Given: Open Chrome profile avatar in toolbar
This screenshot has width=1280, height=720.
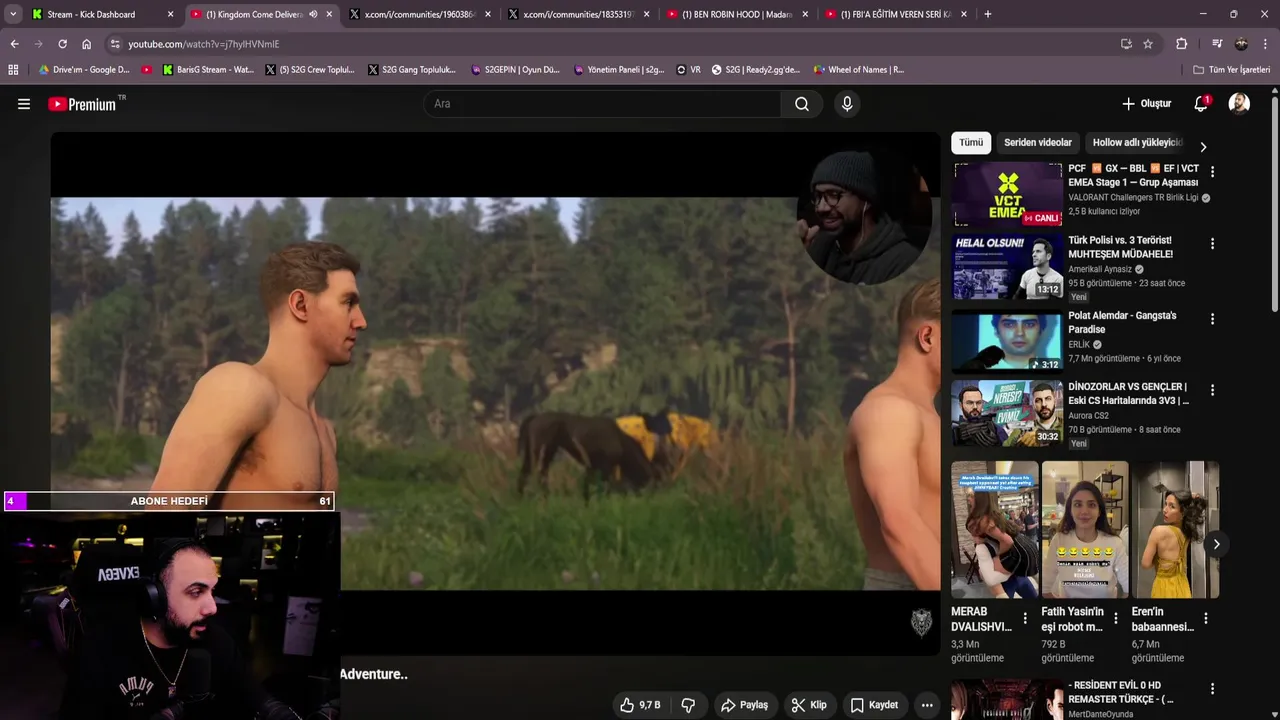Looking at the screenshot, I should click(x=1241, y=44).
